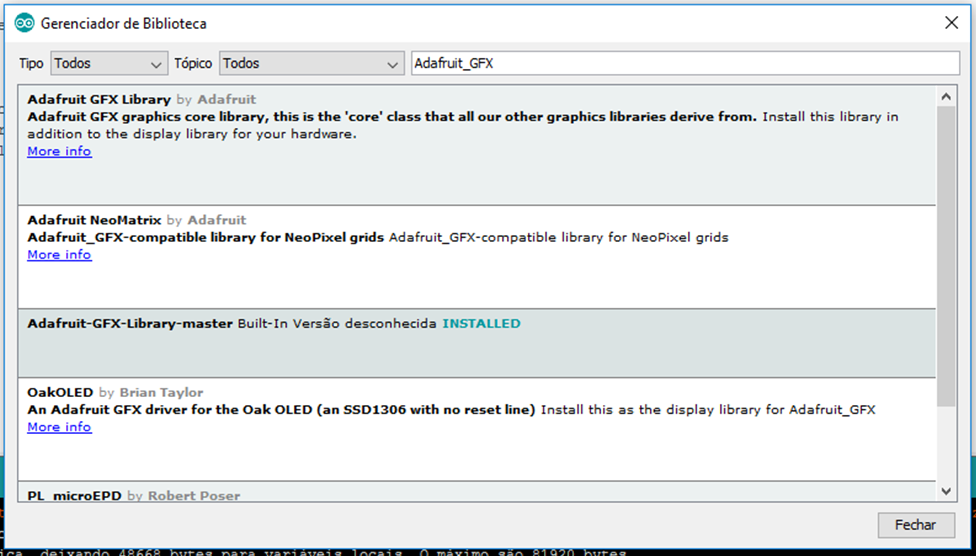Select the PL_microEPD entry title

pyautogui.click(x=74, y=496)
